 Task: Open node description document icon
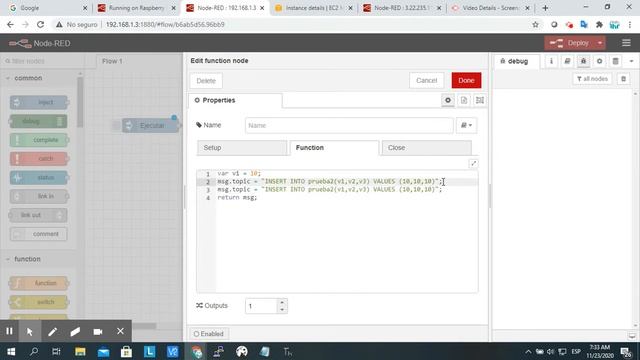coord(464,100)
